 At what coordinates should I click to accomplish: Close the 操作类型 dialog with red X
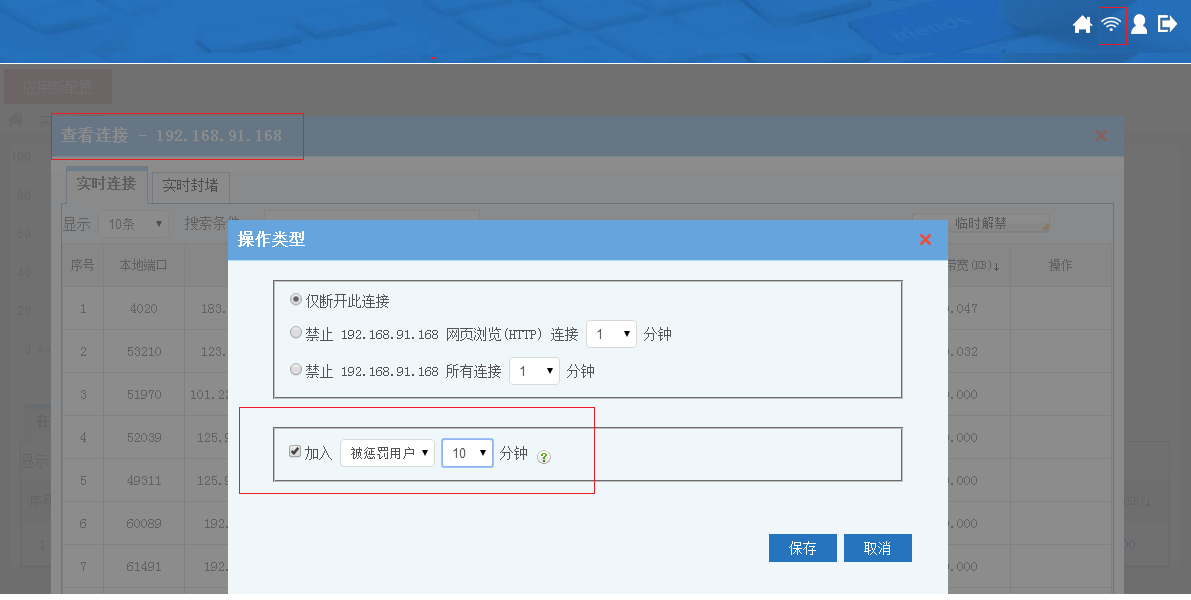925,240
